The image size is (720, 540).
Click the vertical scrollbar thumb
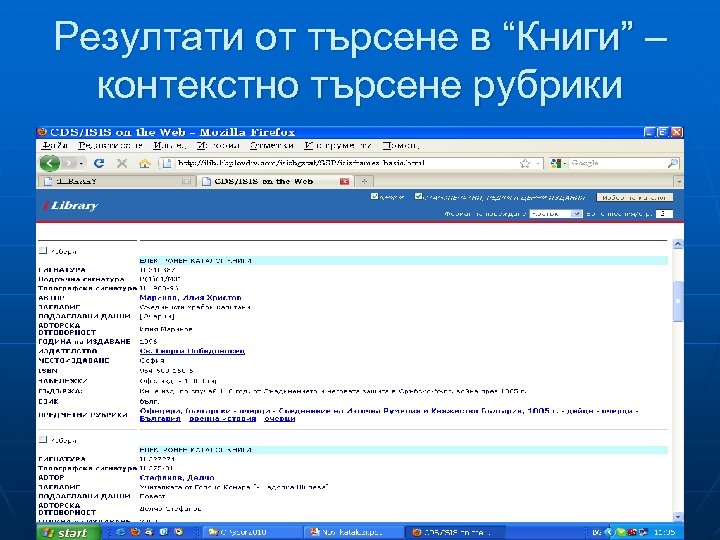click(x=678, y=301)
